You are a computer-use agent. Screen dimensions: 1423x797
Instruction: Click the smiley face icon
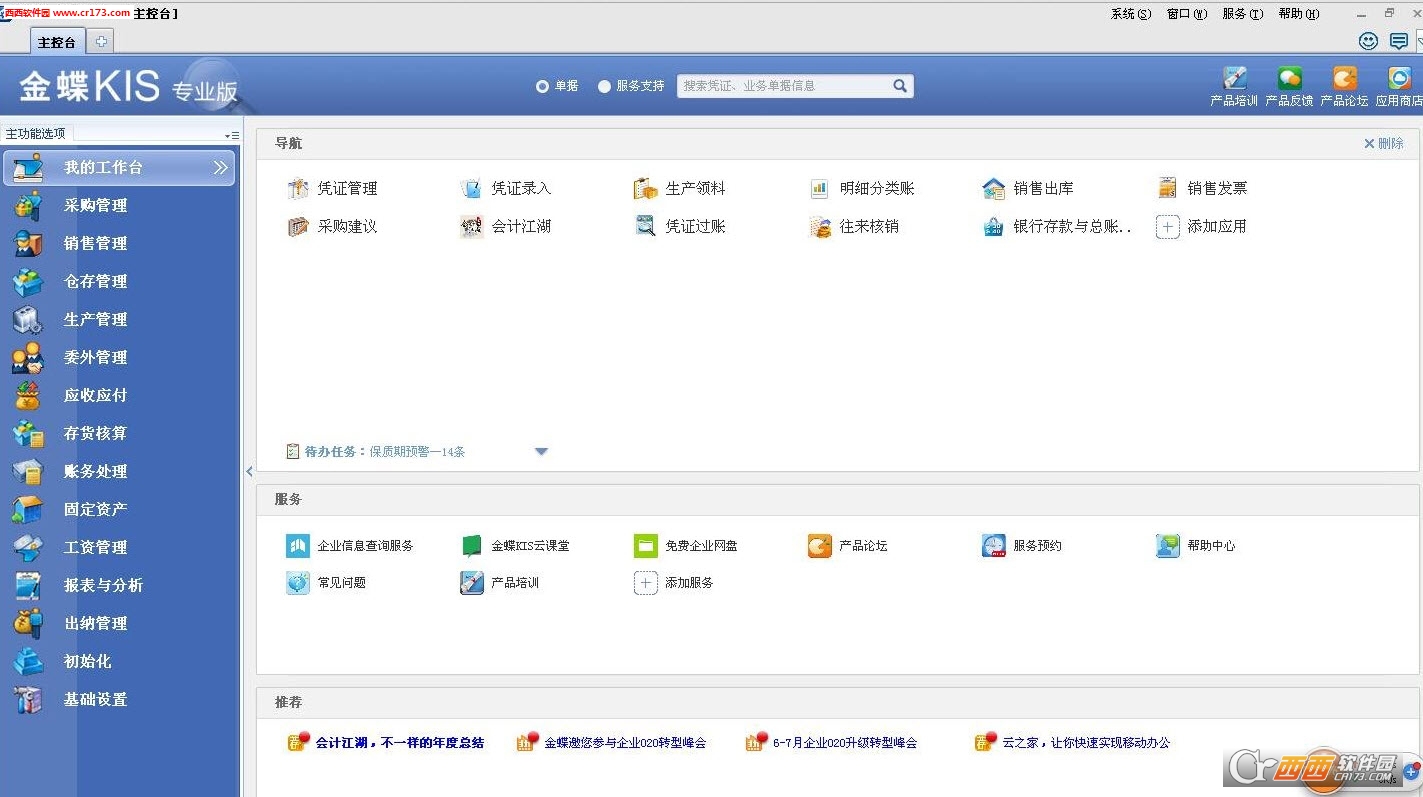[1368, 41]
